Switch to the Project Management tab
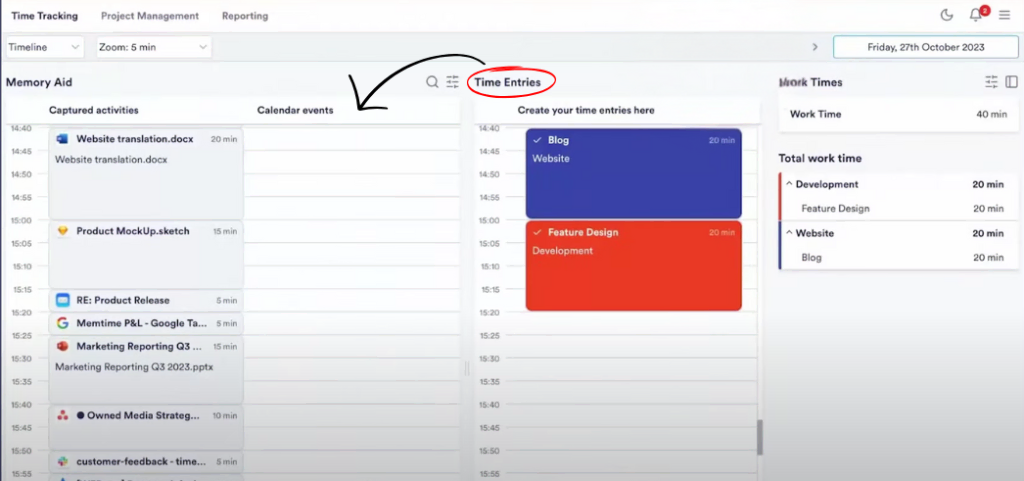Image resolution: width=1024 pixels, height=481 pixels. coord(150,16)
